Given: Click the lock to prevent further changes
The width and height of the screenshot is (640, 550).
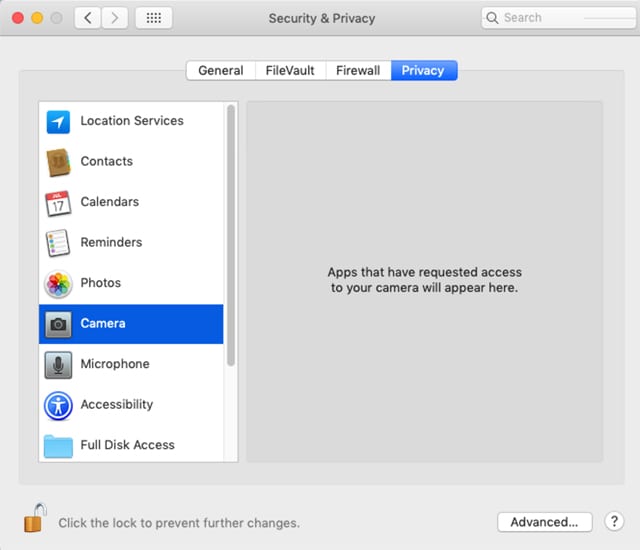Looking at the screenshot, I should [35, 519].
